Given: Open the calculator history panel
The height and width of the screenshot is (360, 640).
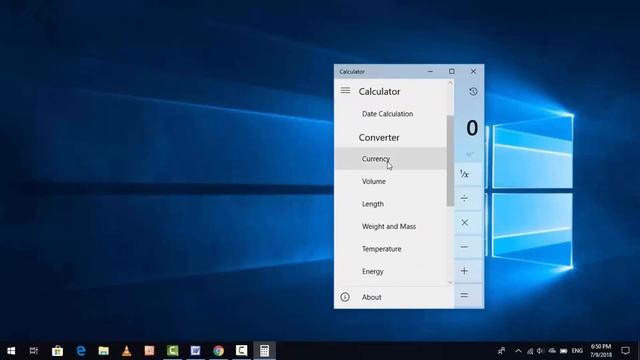Looking at the screenshot, I should coord(473,91).
